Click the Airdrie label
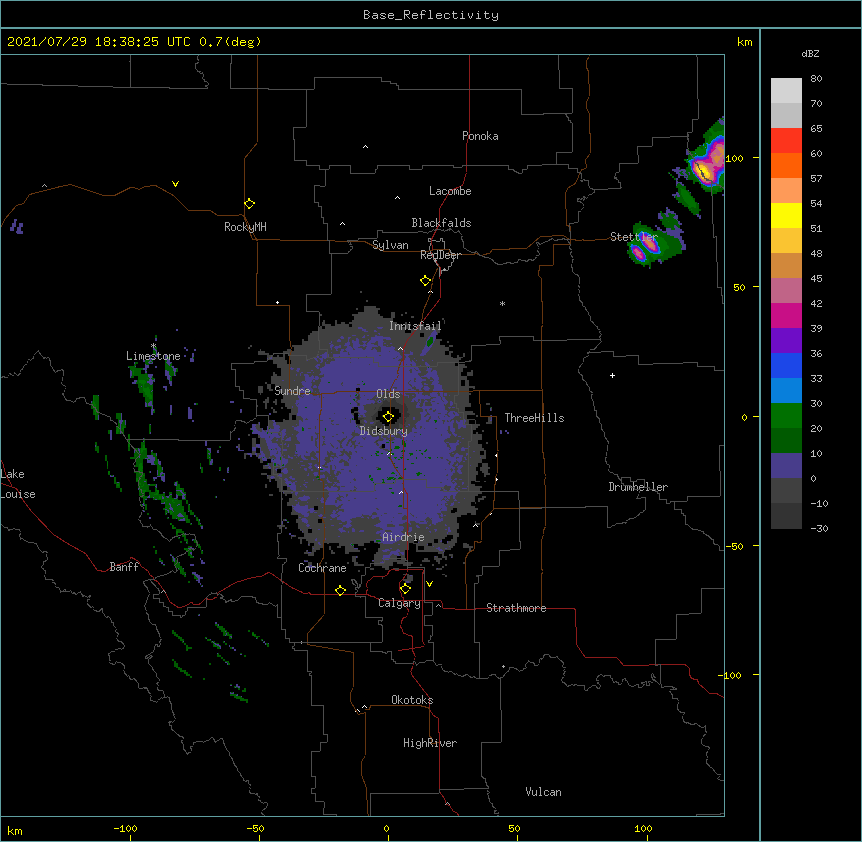The image size is (862, 842). pyautogui.click(x=403, y=537)
